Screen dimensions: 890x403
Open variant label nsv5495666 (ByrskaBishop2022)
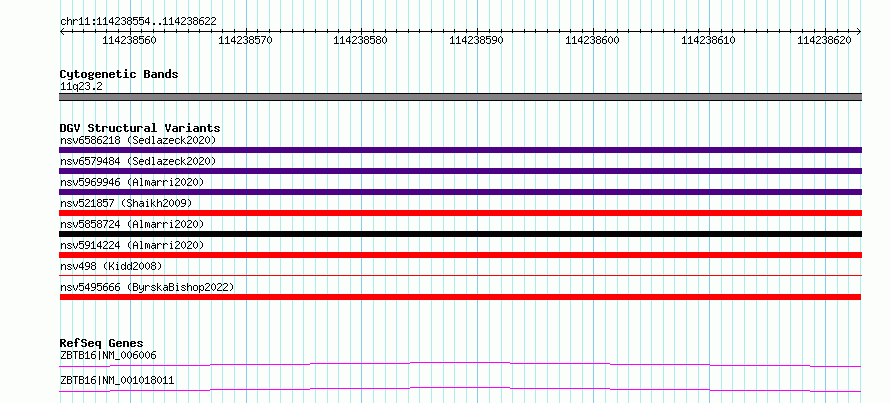pyautogui.click(x=147, y=287)
